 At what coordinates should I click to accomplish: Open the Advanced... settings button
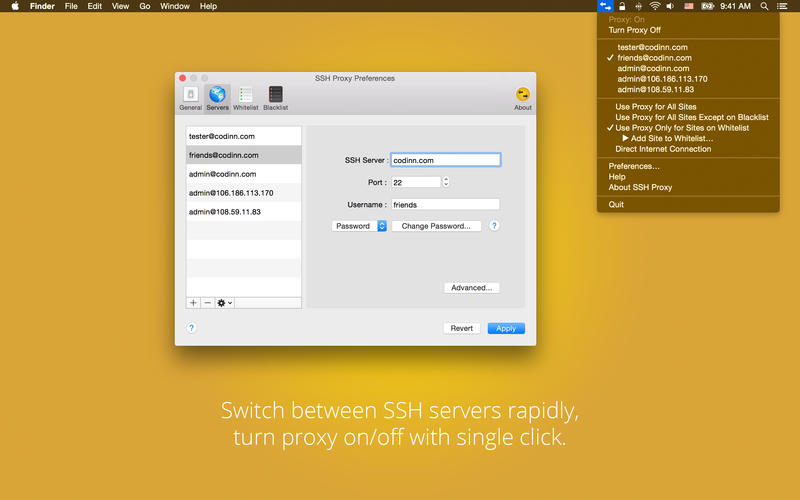(x=471, y=288)
